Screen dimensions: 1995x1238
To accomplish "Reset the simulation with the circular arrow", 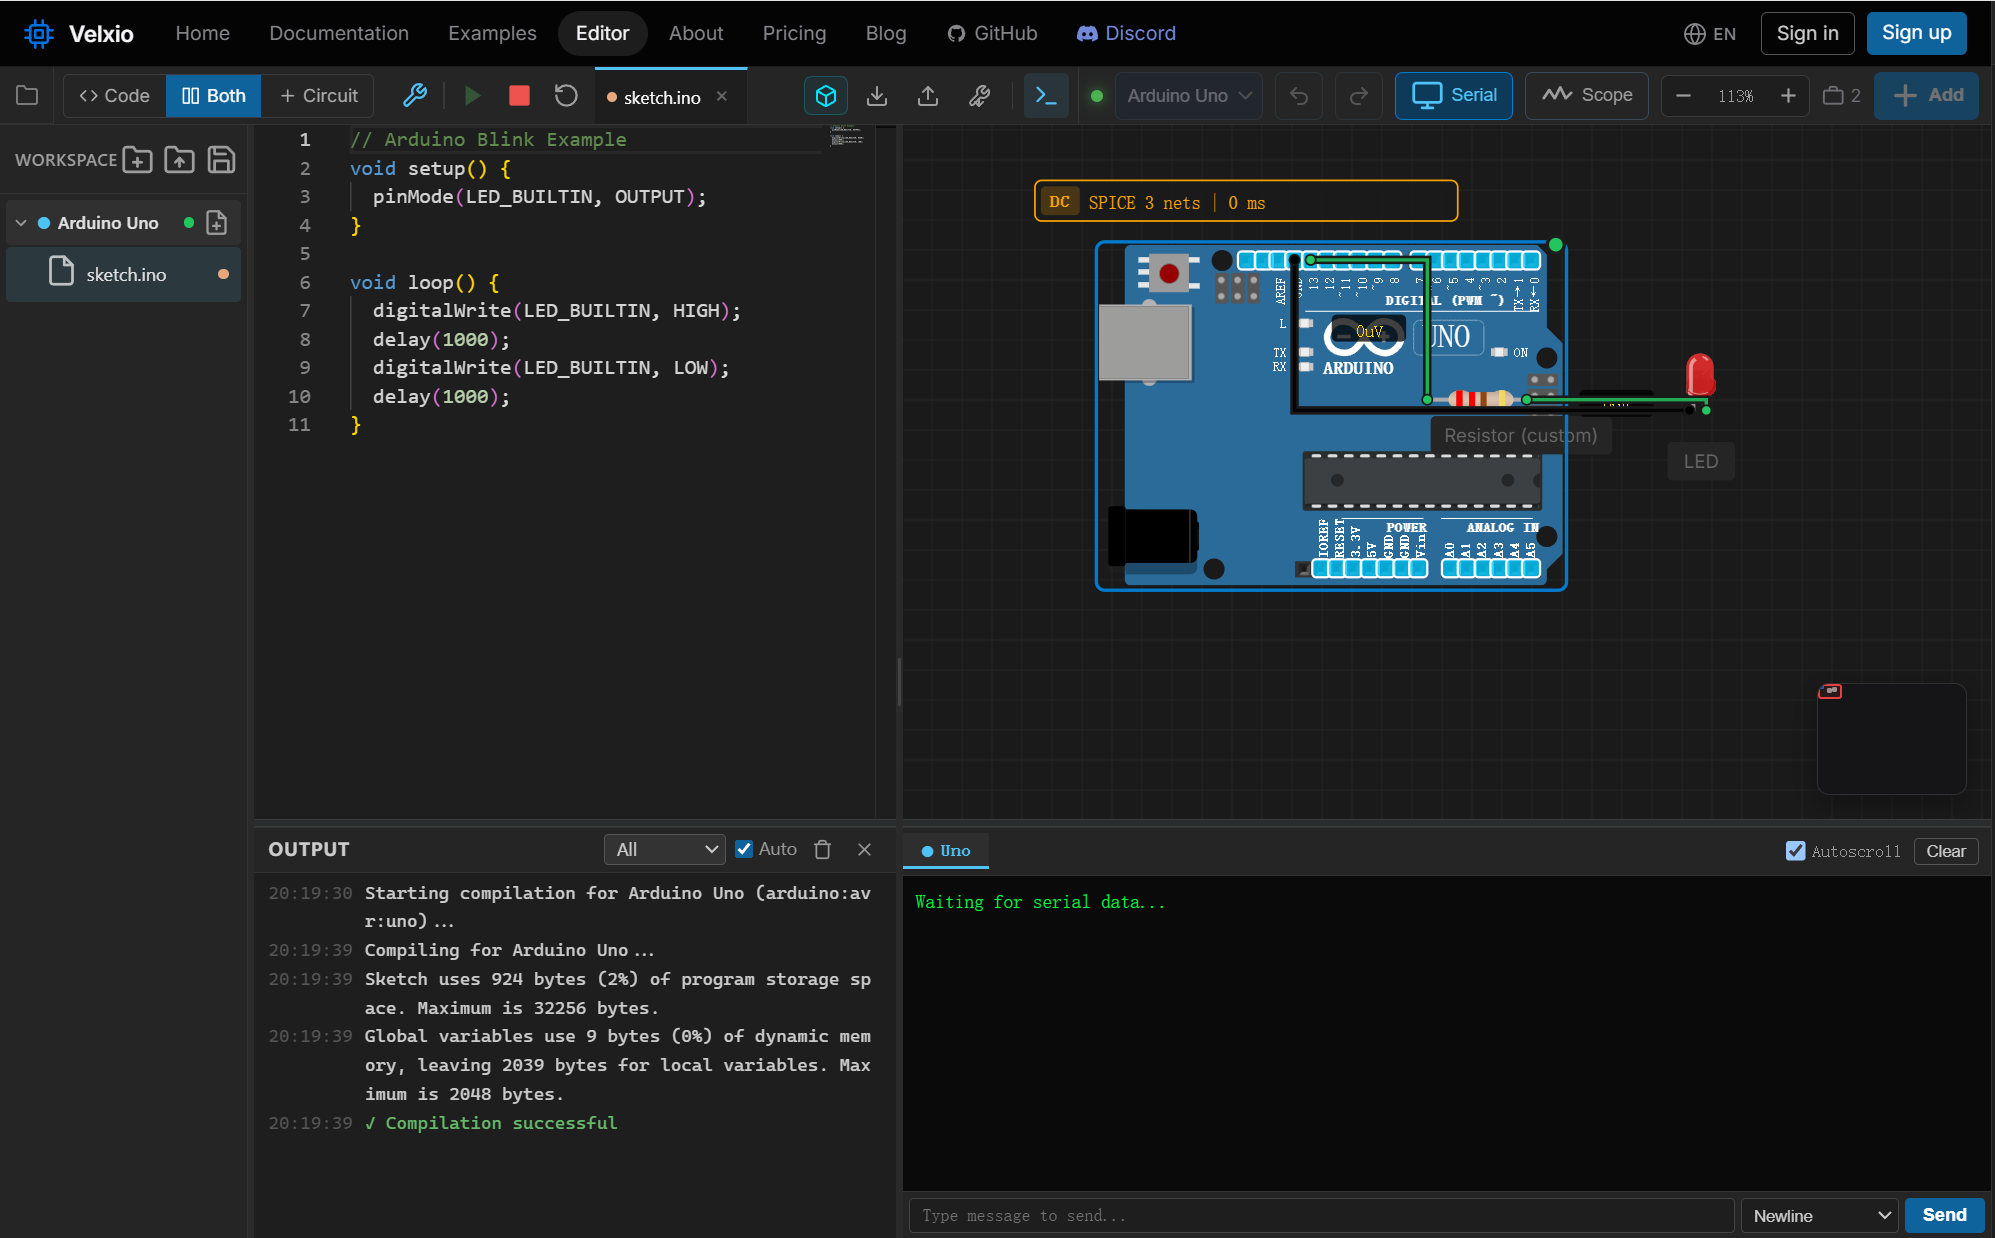I will (566, 95).
